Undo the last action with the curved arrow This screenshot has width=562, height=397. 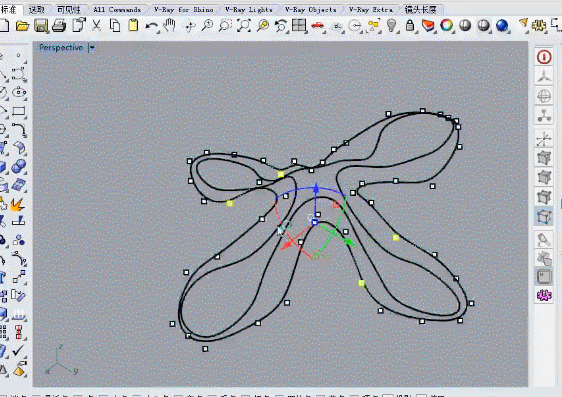tap(152, 26)
